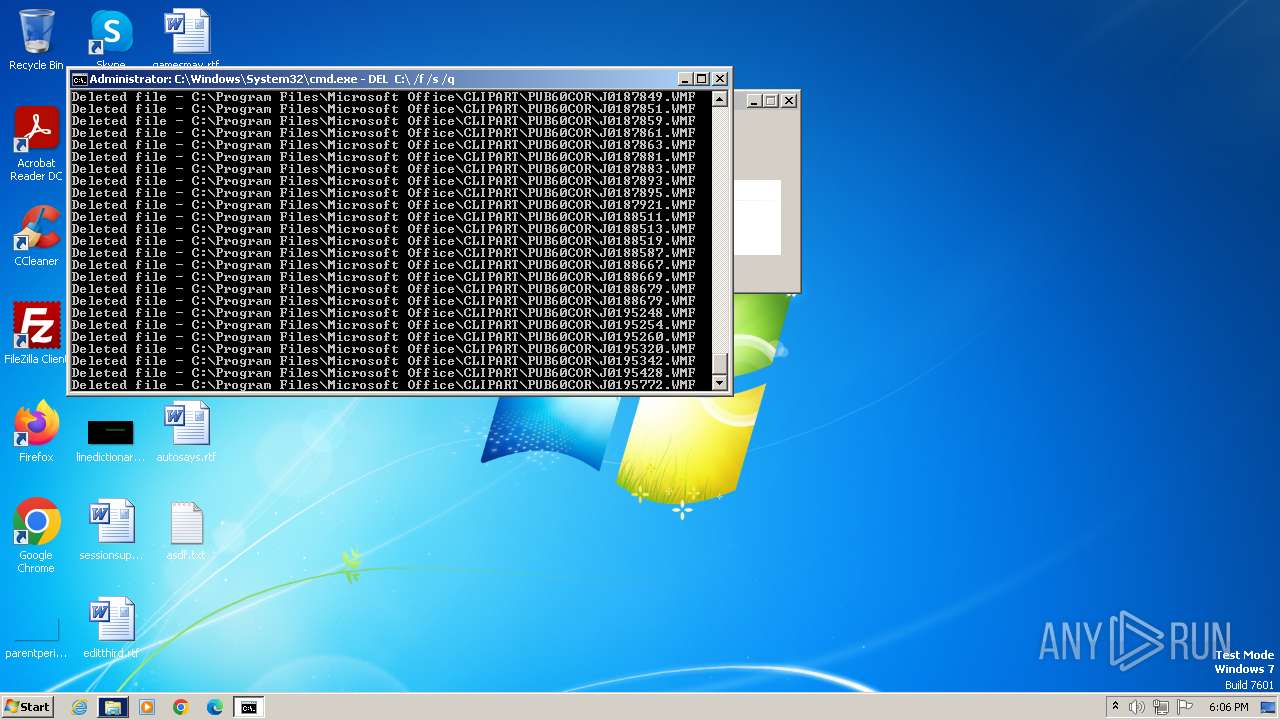
Task: Click the 6:06 PM system clock
Action: [x=1228, y=707]
